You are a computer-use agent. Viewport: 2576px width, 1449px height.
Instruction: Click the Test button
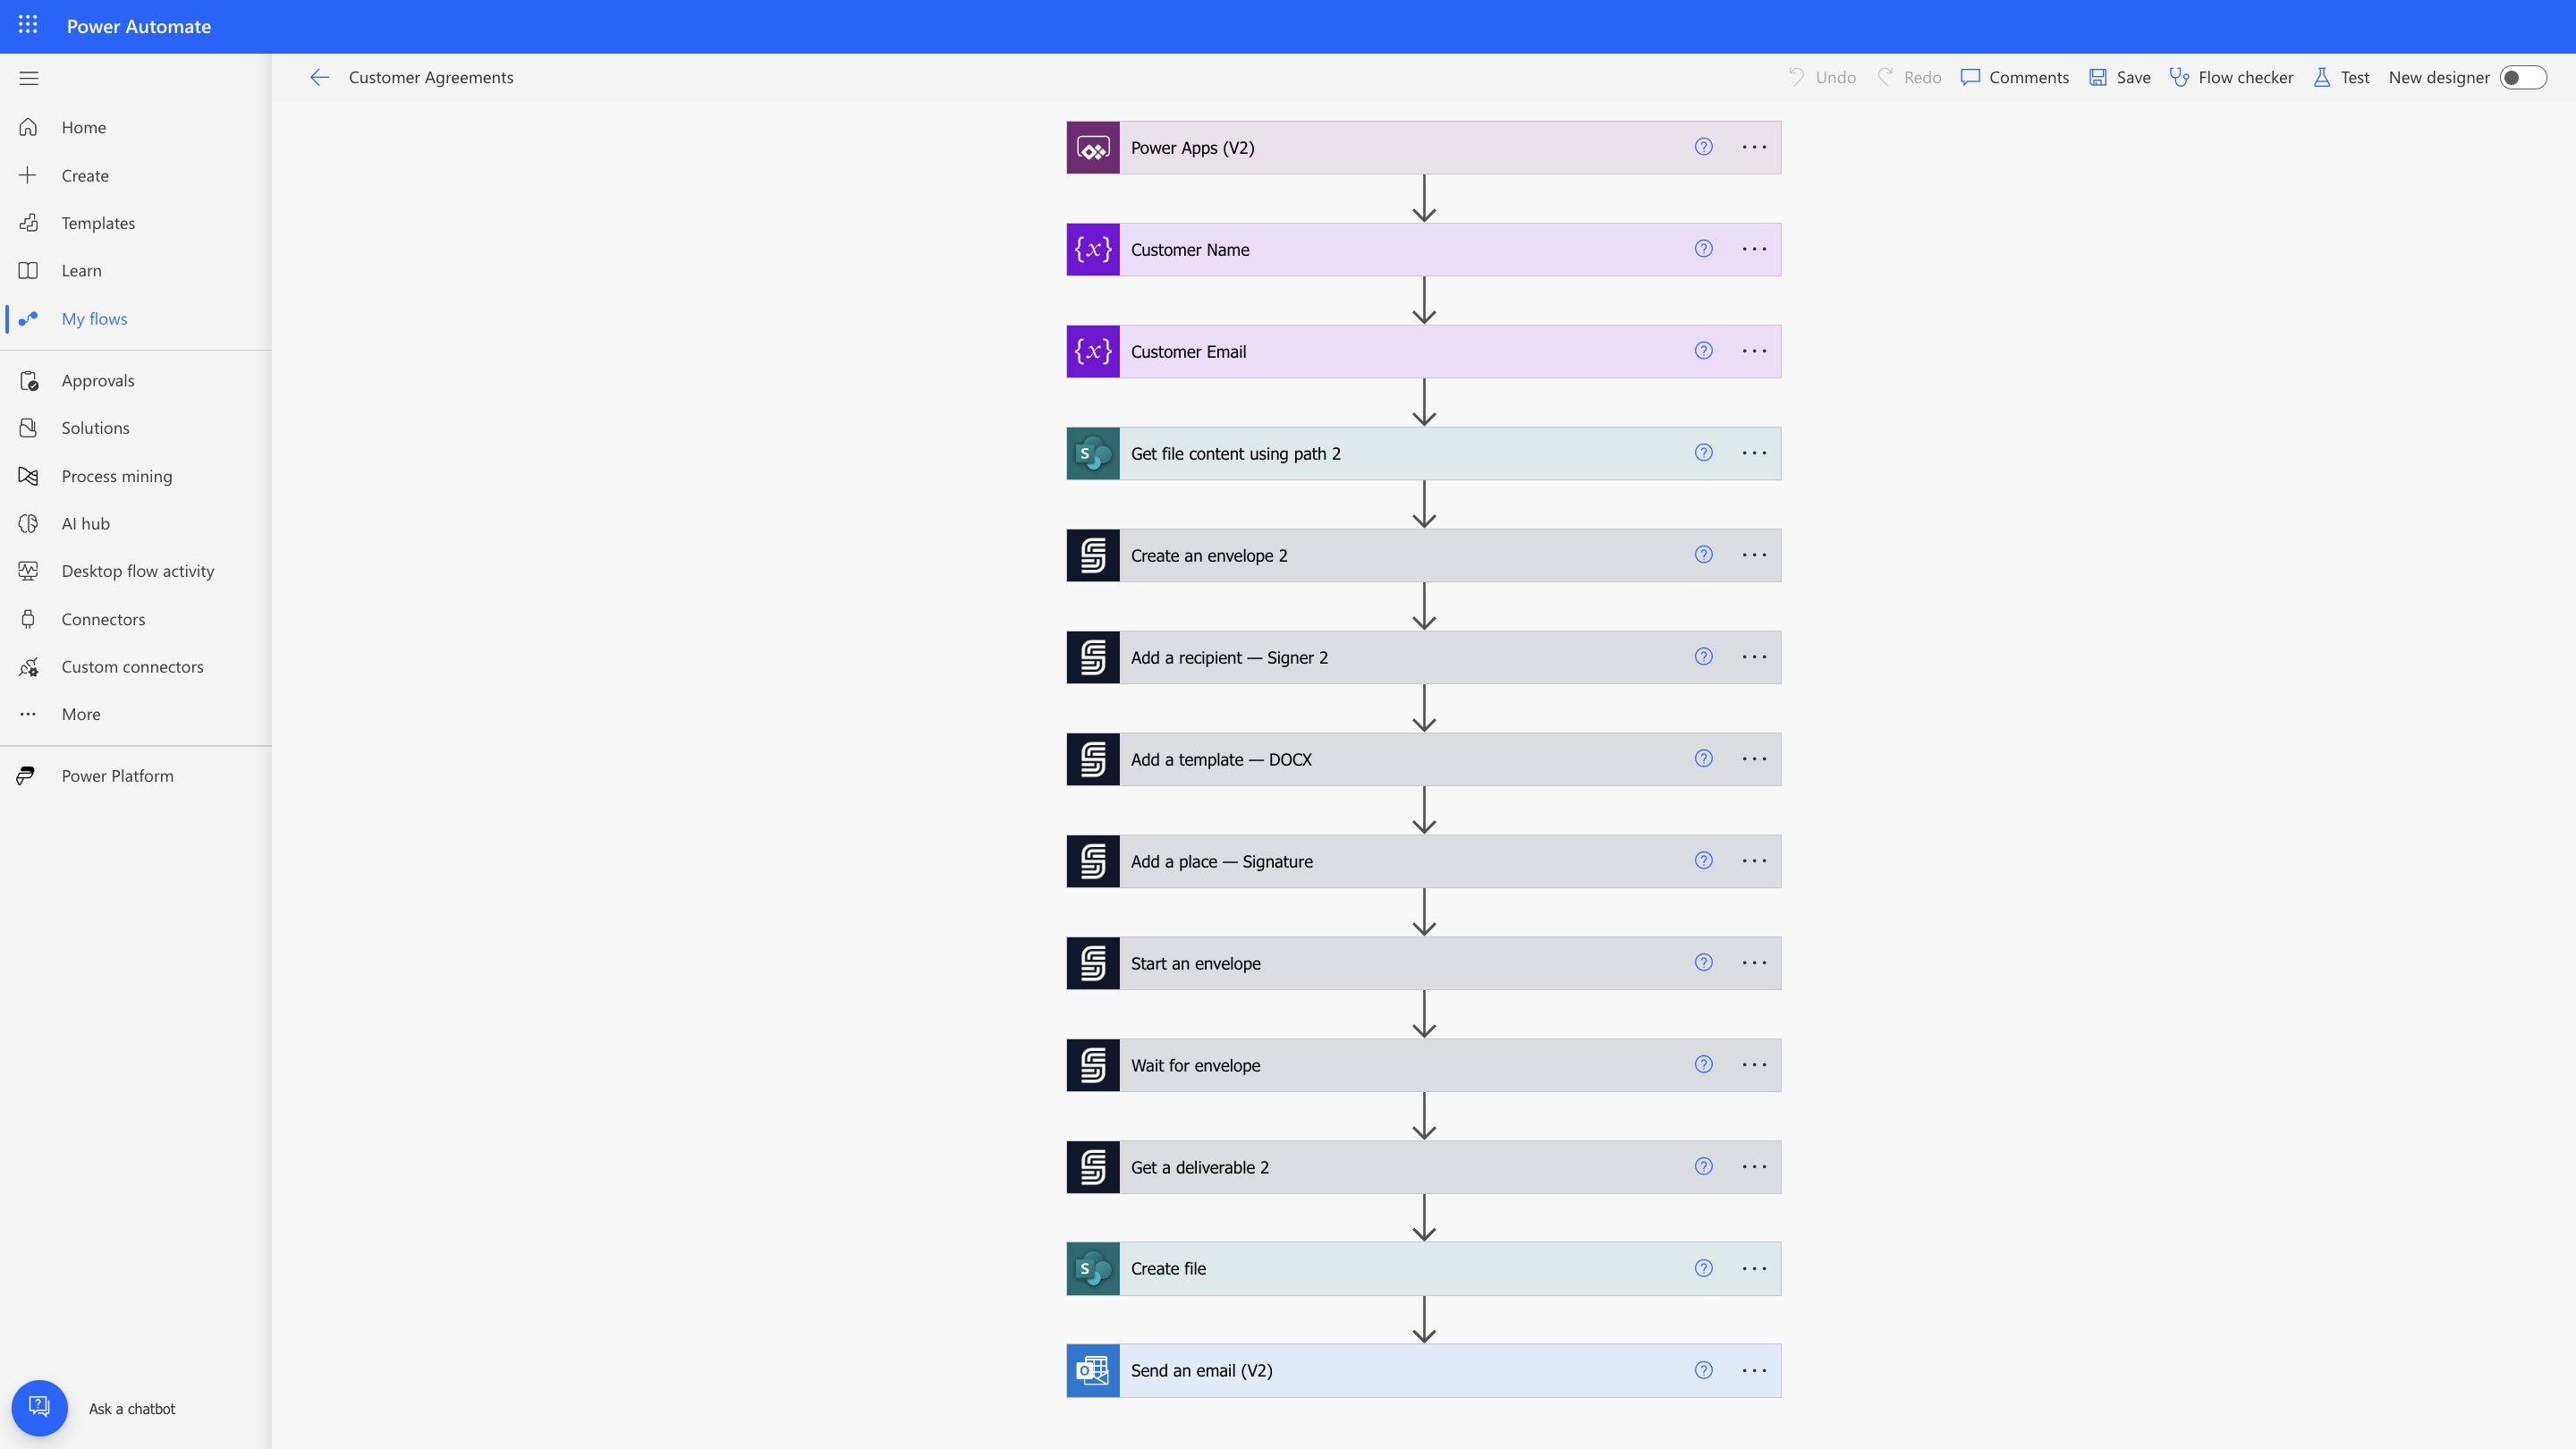2341,78
